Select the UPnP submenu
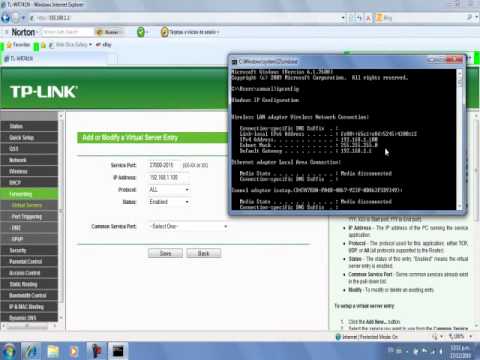480x360 pixels. pos(29,239)
